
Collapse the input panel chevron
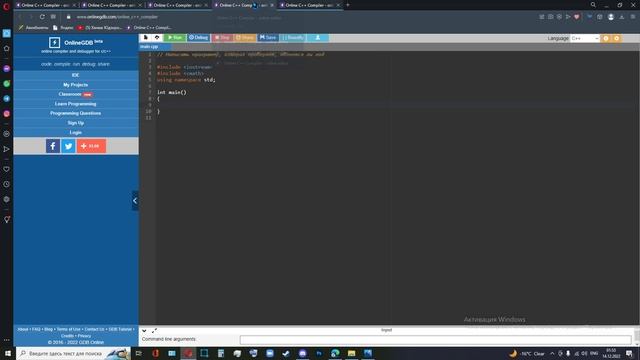(144, 331)
